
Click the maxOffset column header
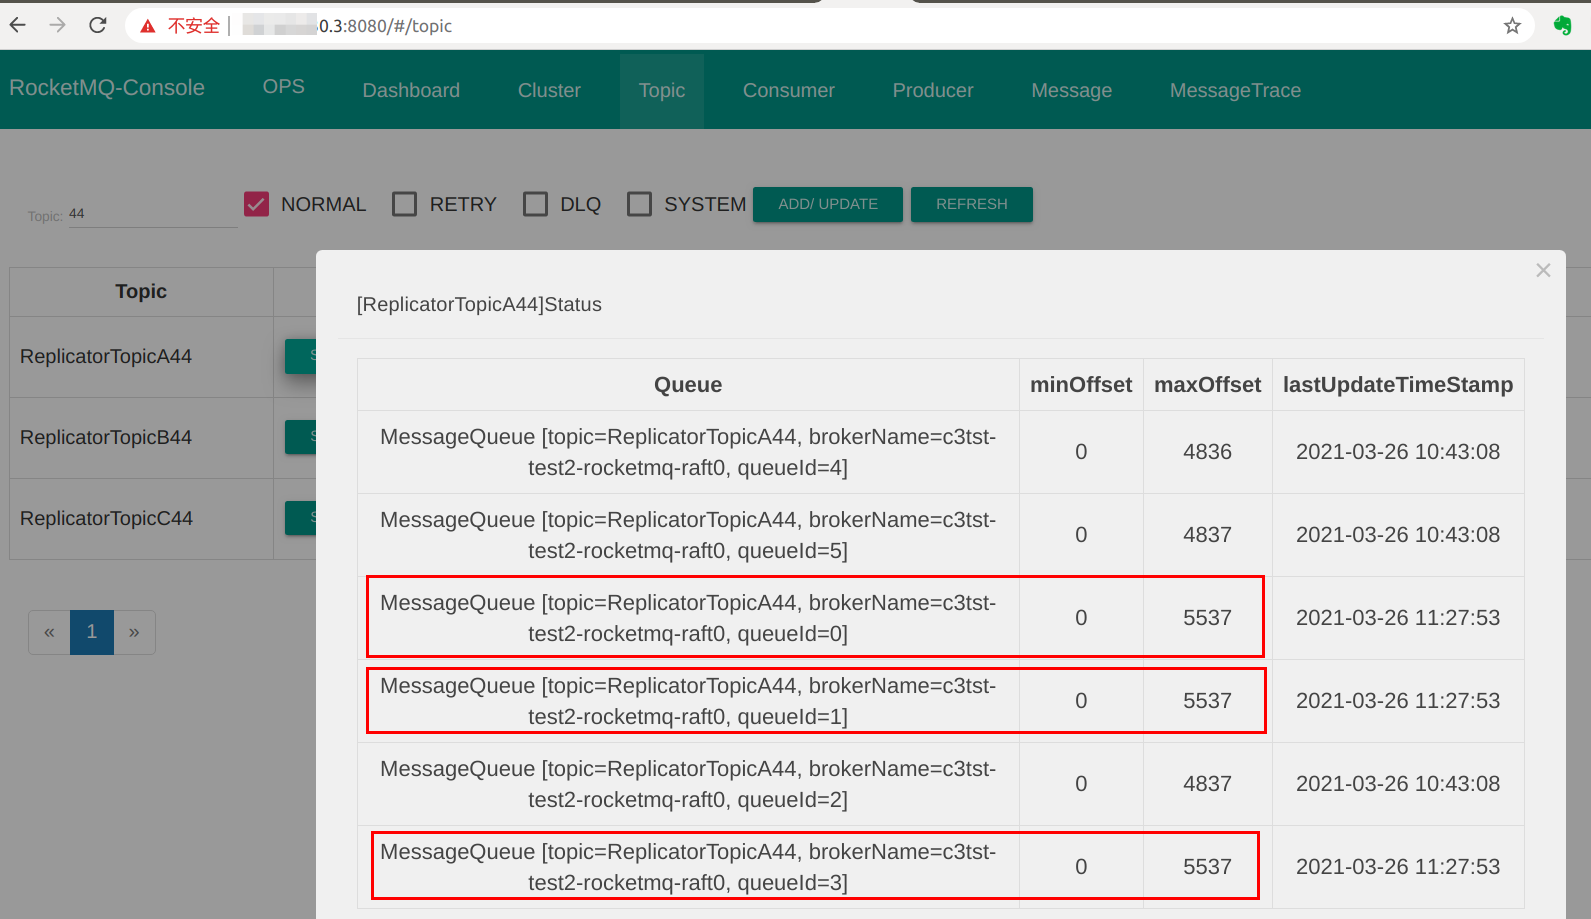point(1208,384)
